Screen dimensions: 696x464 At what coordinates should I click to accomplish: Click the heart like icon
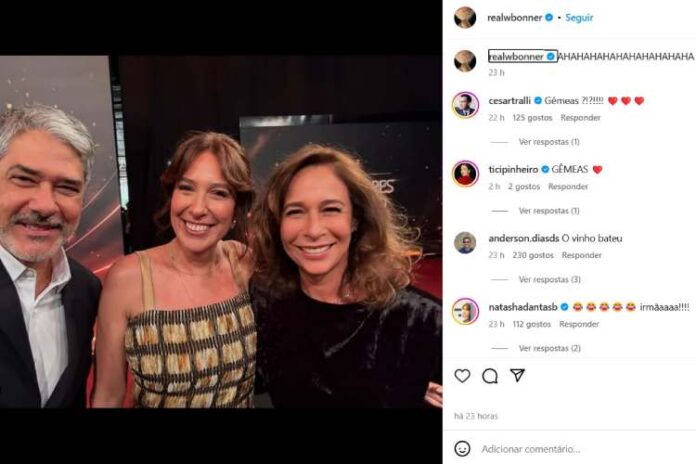coord(462,376)
